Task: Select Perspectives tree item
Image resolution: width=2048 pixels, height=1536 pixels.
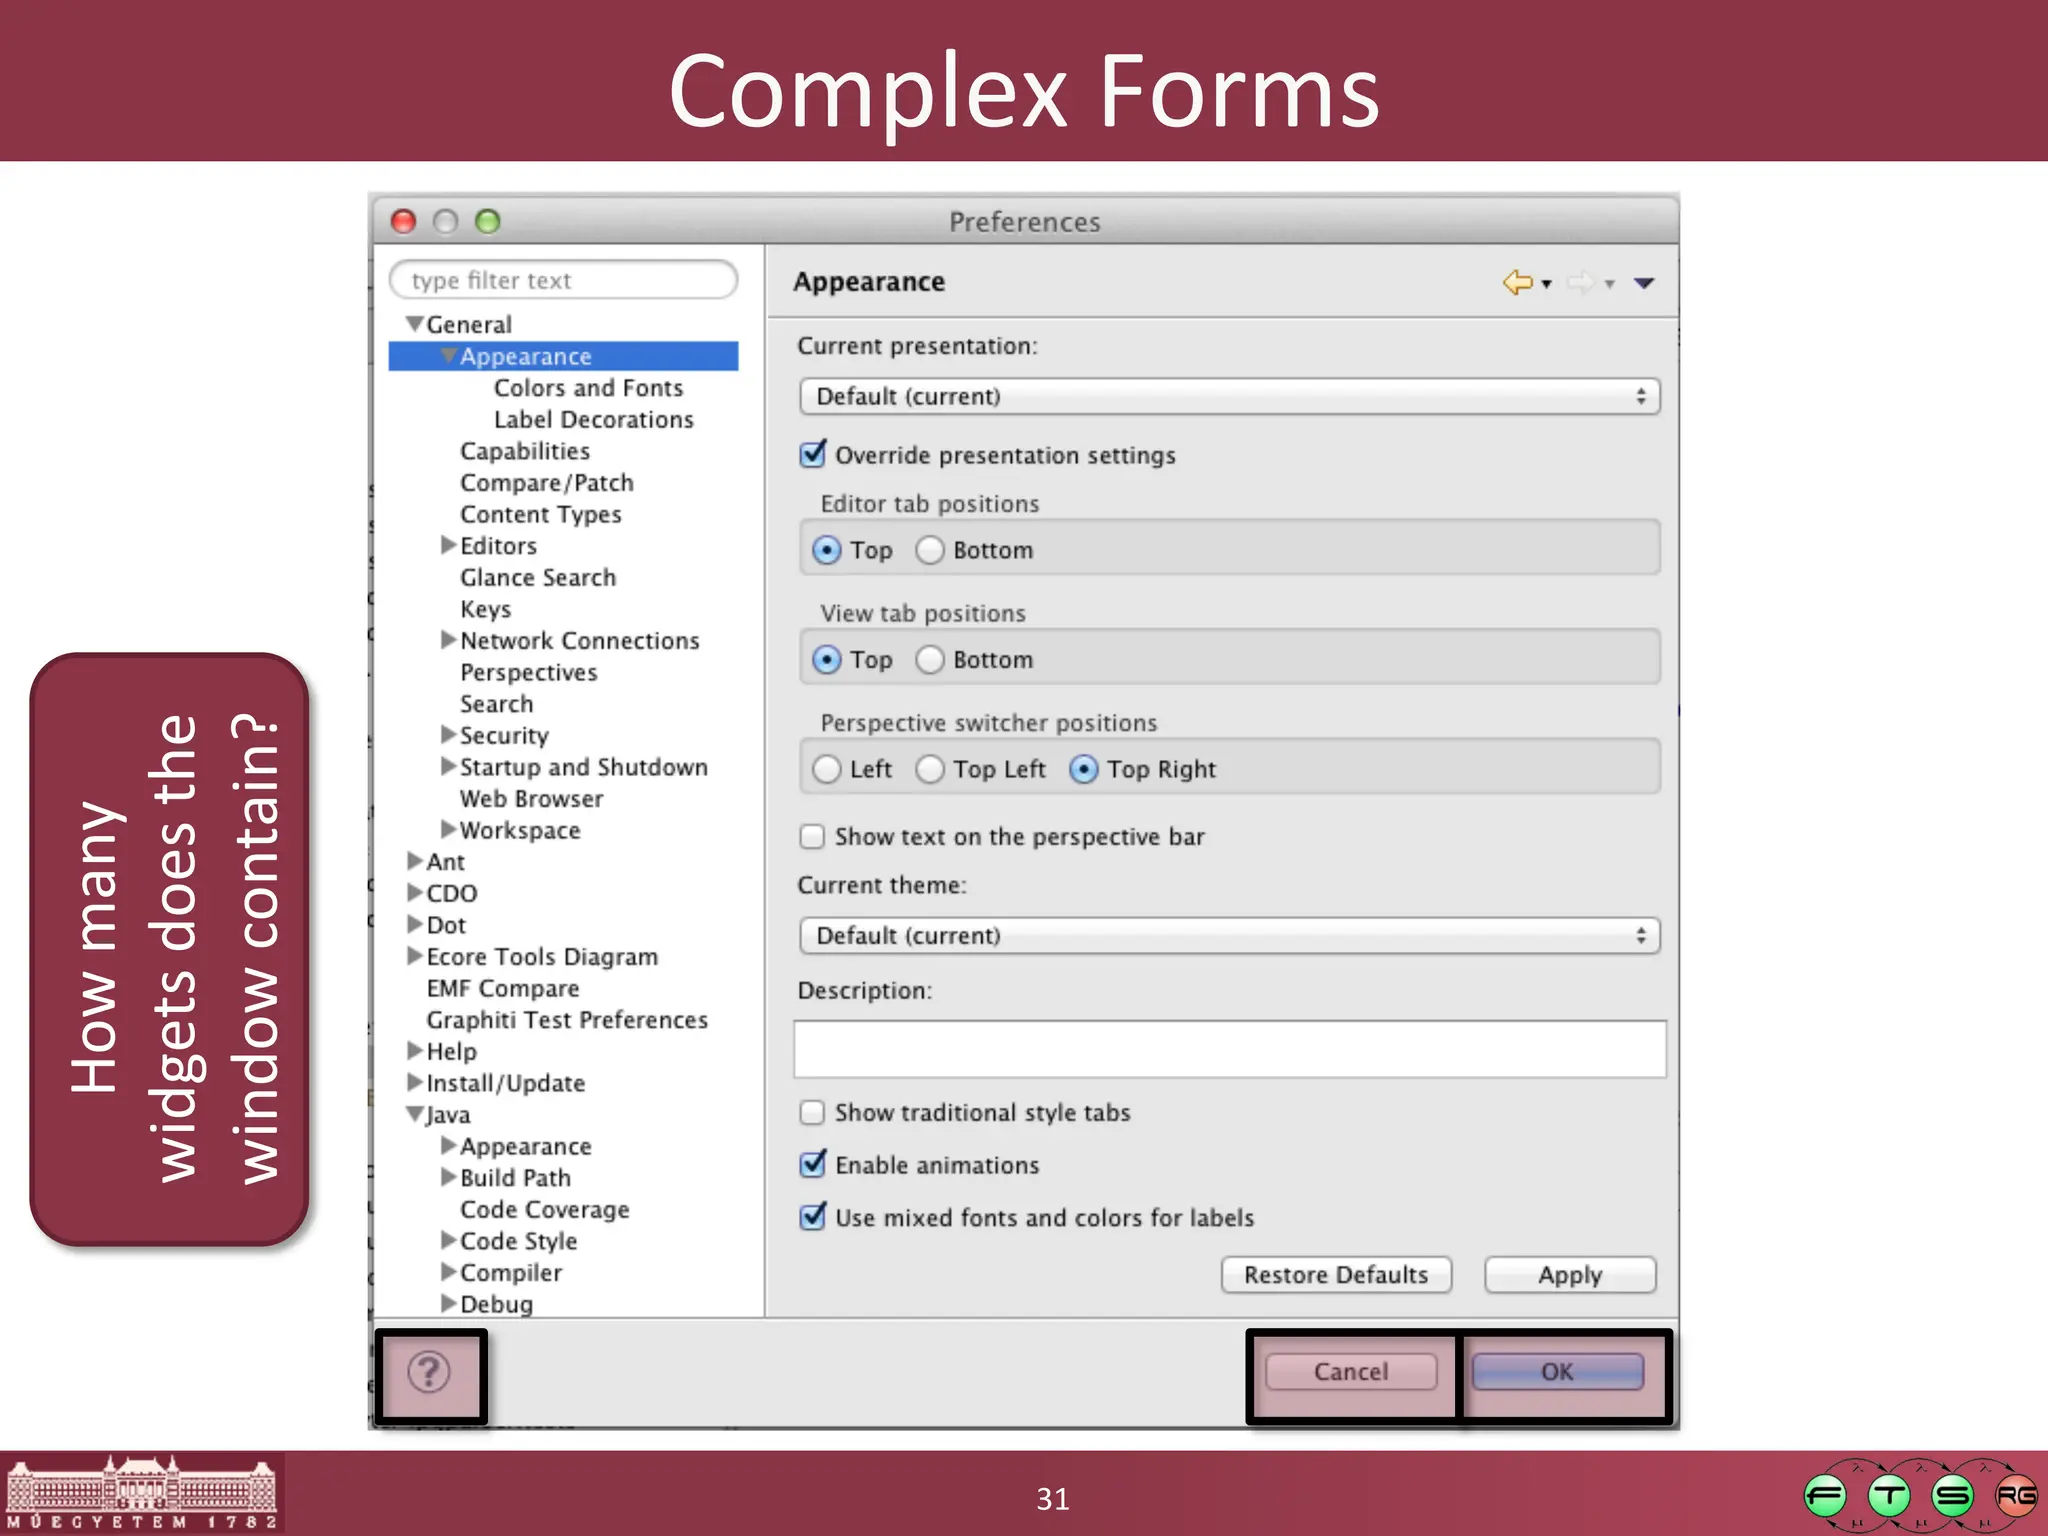Action: [x=529, y=672]
